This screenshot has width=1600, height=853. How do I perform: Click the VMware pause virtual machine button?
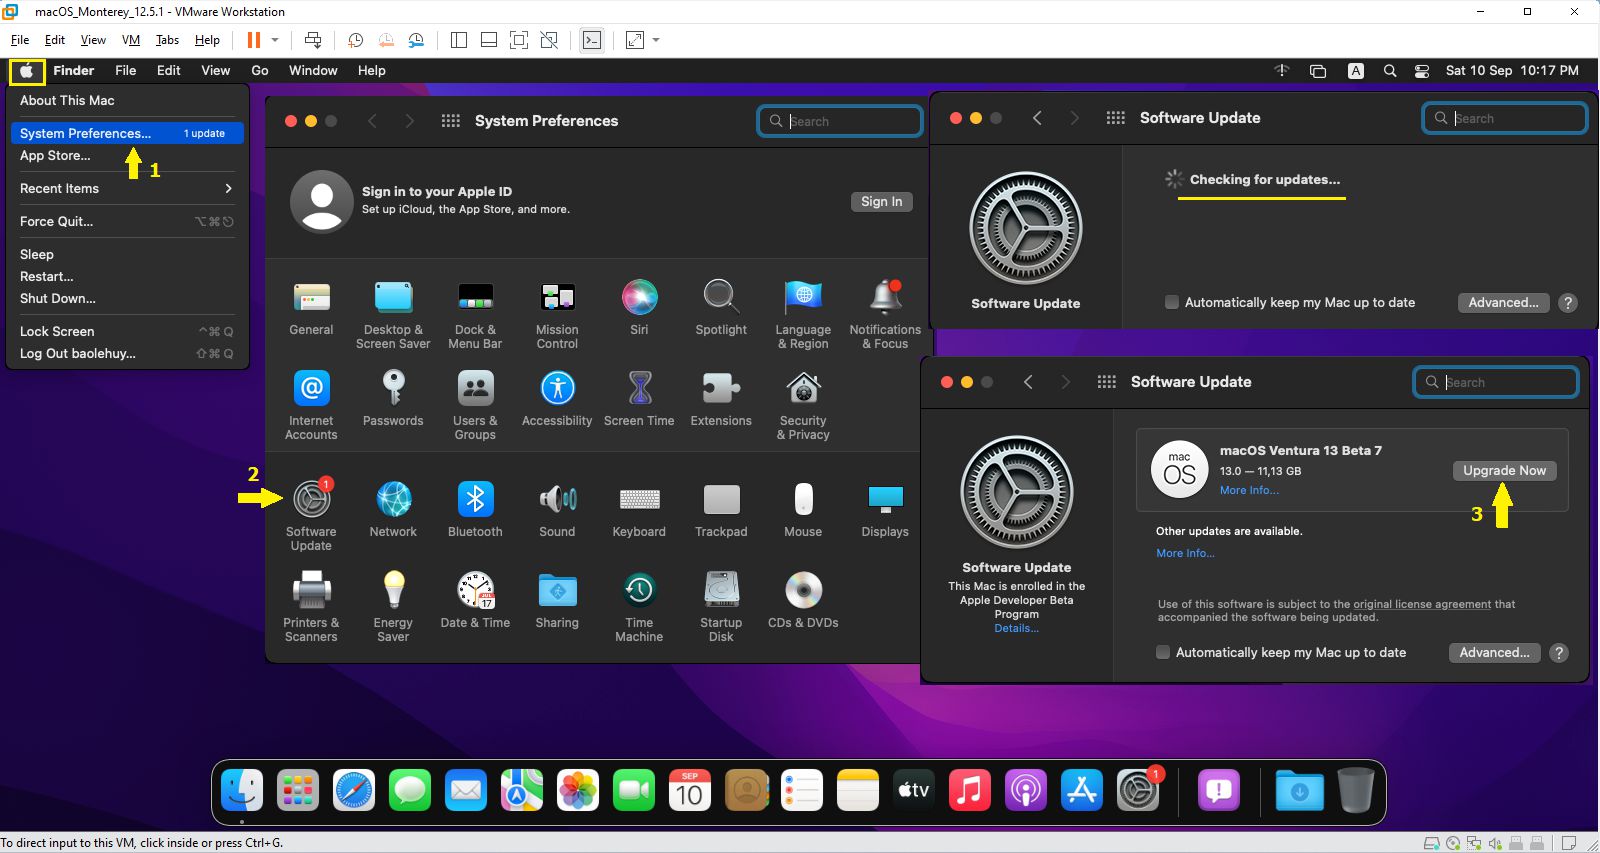(253, 40)
